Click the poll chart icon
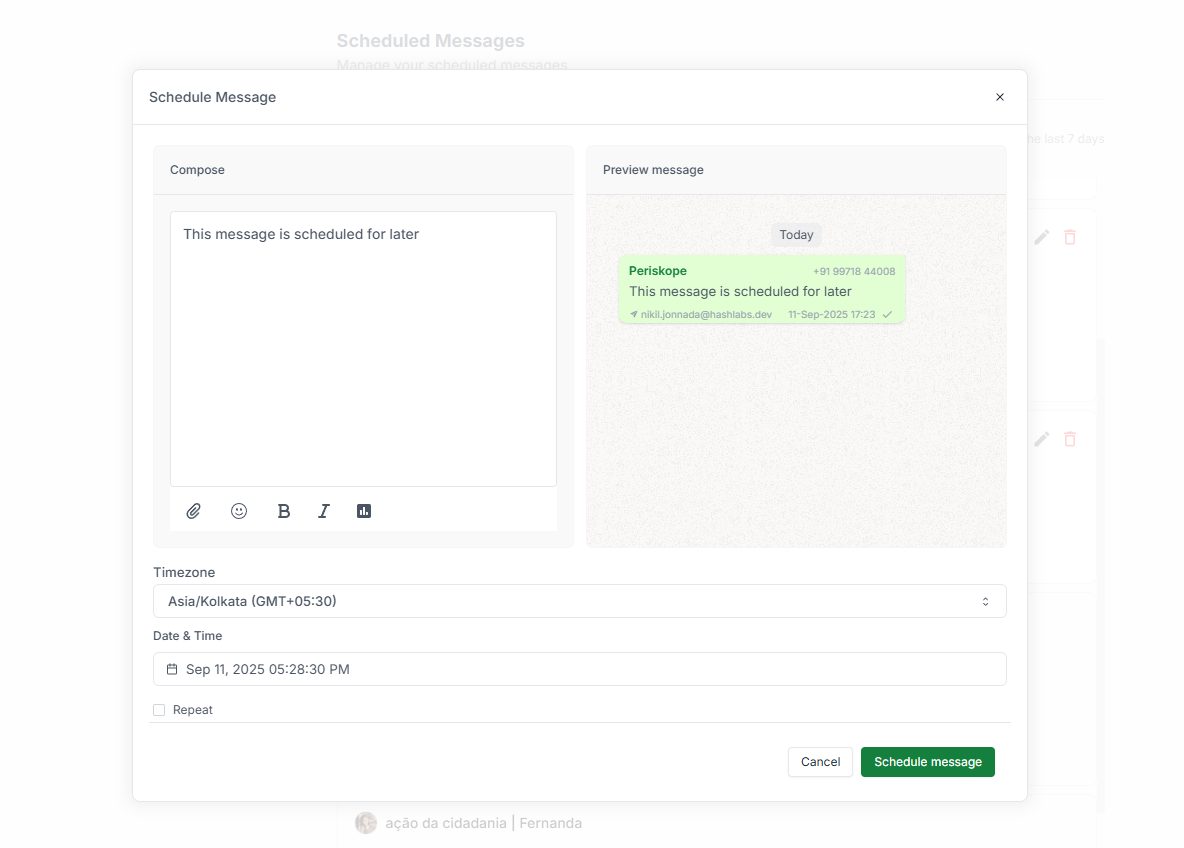Viewport: 1184px width, 848px height. [x=364, y=511]
